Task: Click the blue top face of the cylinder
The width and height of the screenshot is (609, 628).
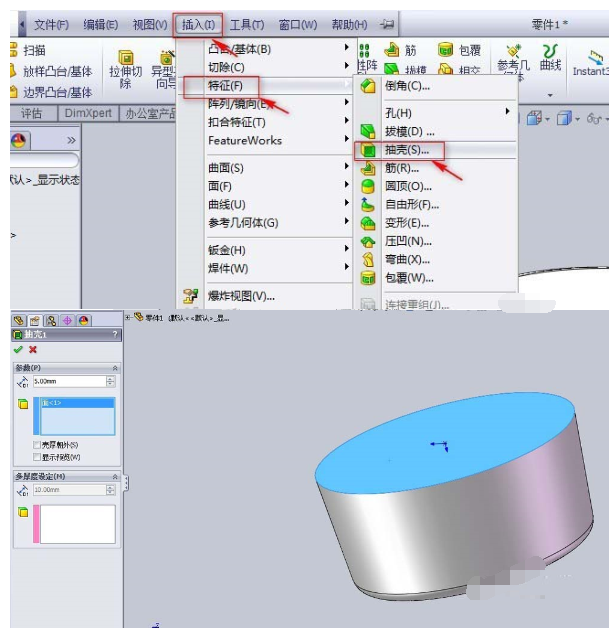Action: pos(445,443)
